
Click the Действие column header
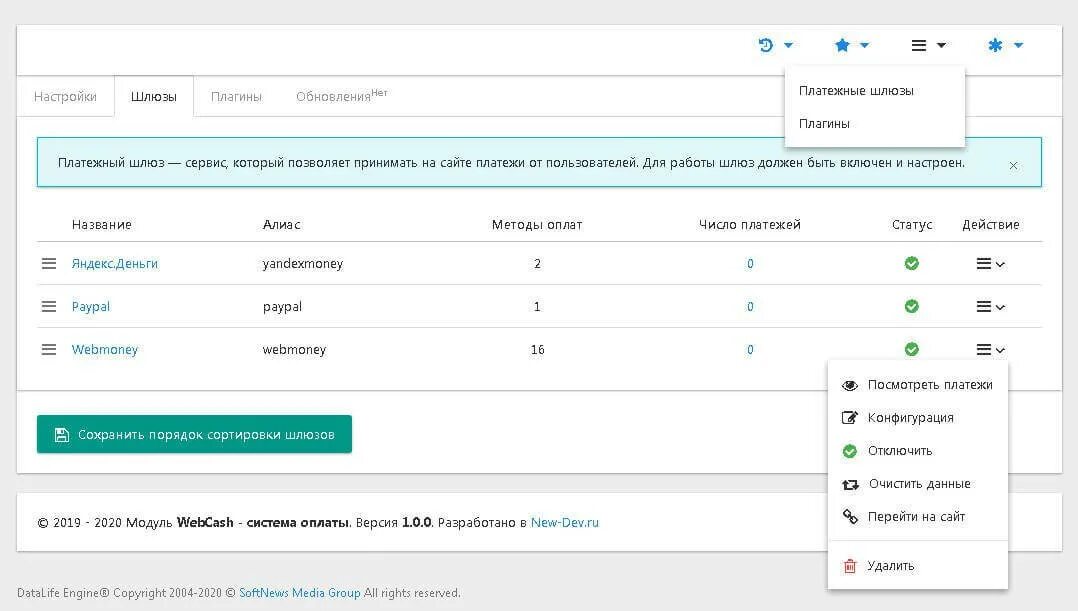tap(991, 225)
